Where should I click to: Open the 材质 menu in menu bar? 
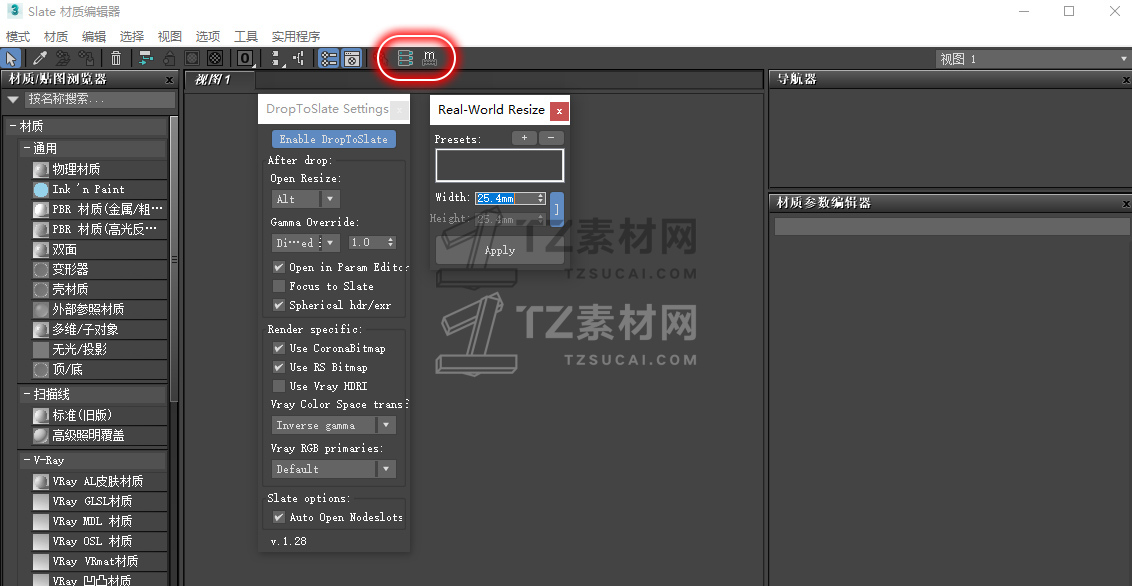tap(56, 37)
